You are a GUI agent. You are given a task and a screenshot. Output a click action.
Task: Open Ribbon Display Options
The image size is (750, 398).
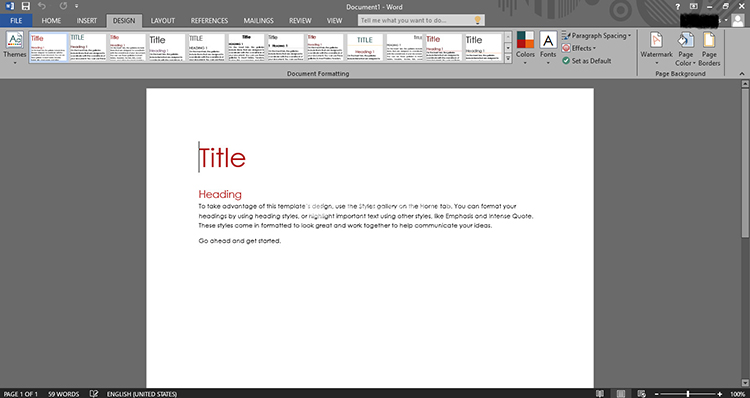click(x=694, y=7)
